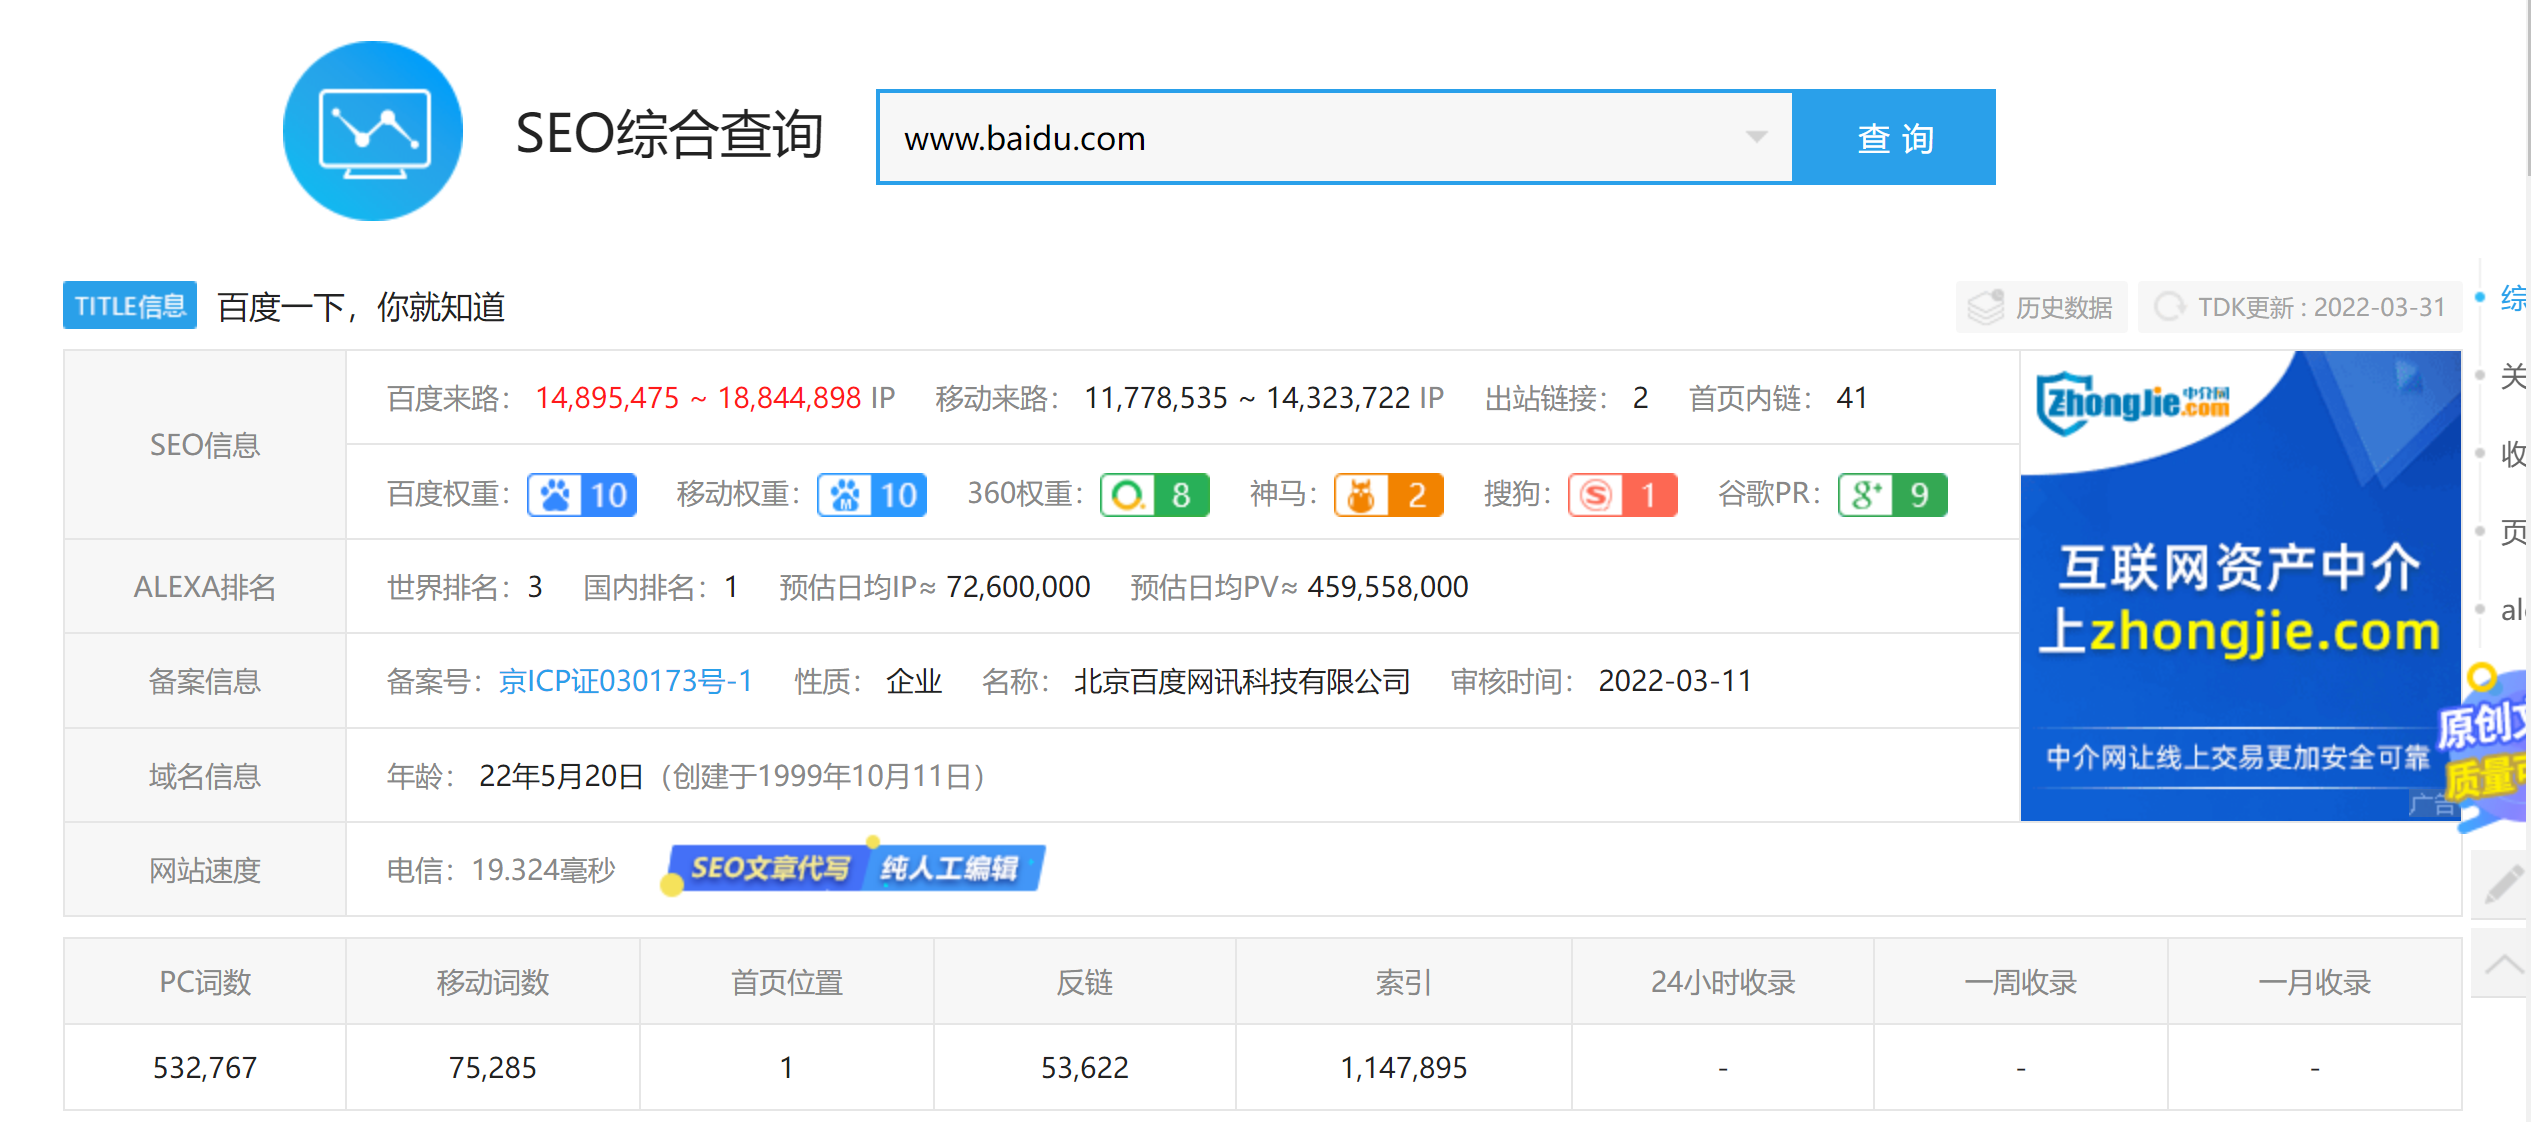Click 世界排名 value 3

click(x=535, y=587)
